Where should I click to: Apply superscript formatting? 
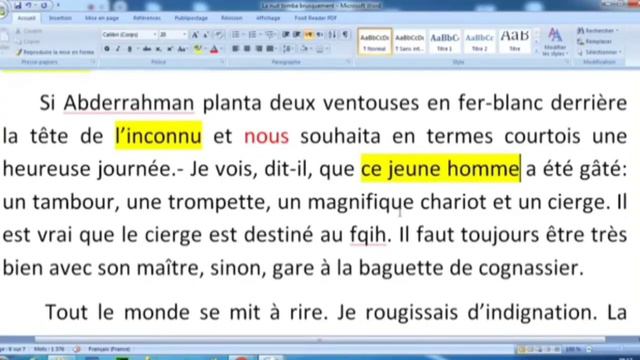coord(169,49)
